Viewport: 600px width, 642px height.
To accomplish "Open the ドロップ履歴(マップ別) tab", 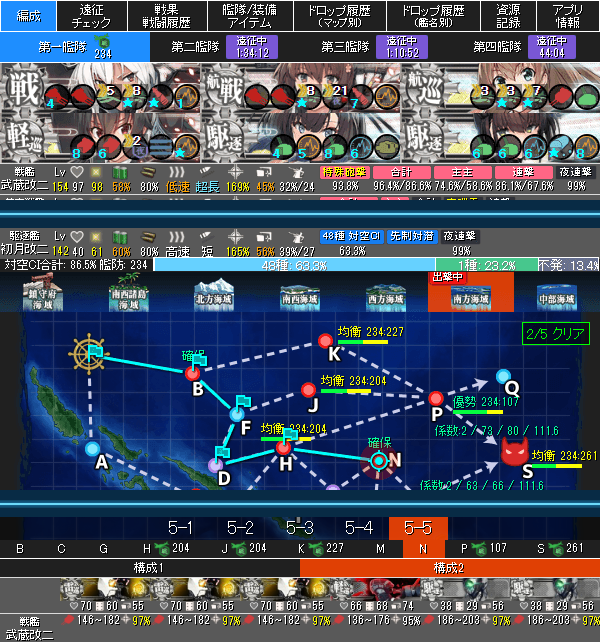I will click(x=340, y=16).
